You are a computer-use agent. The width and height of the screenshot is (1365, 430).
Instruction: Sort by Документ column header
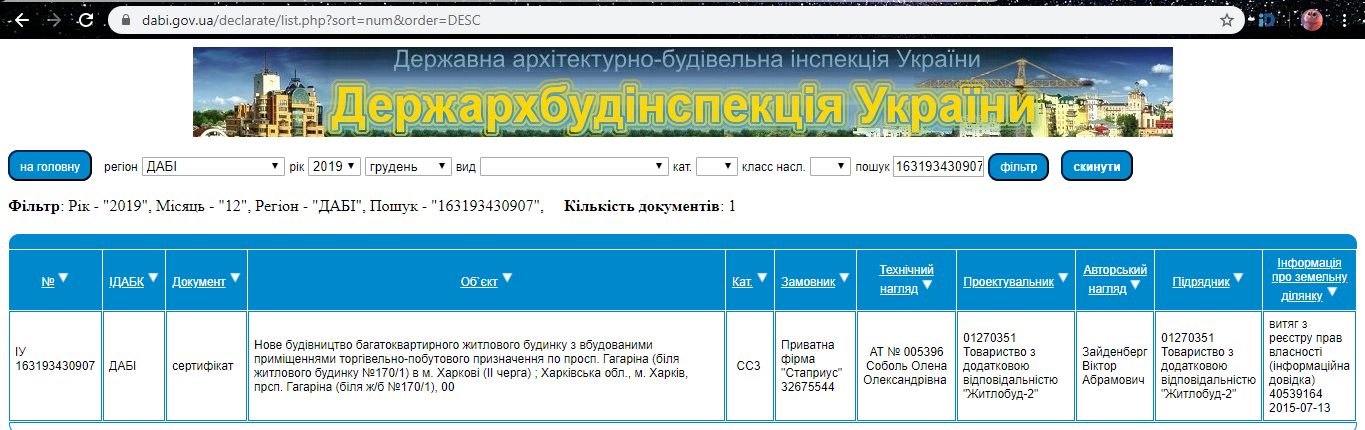[199, 282]
